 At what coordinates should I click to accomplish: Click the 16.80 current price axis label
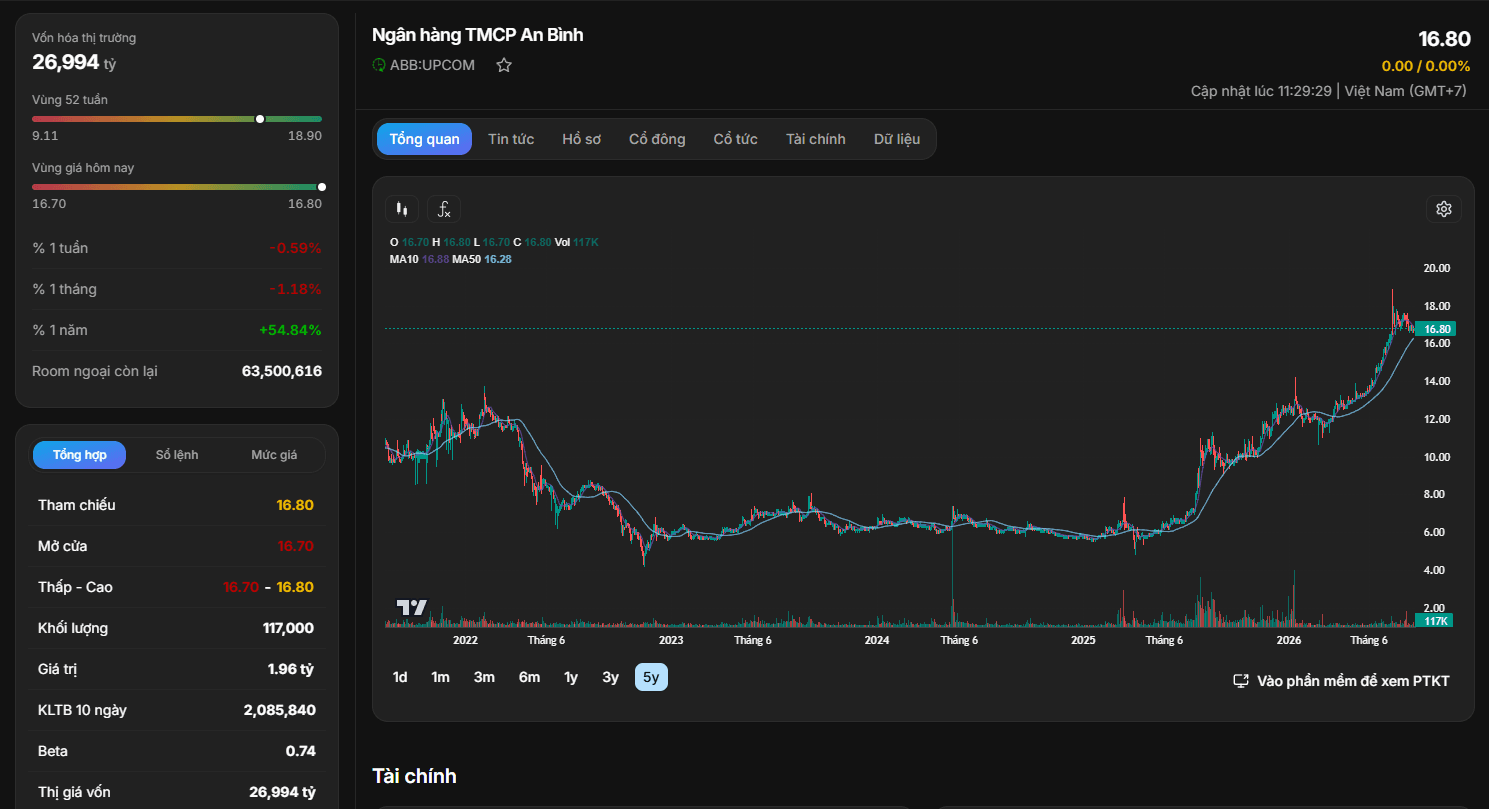(x=1434, y=329)
